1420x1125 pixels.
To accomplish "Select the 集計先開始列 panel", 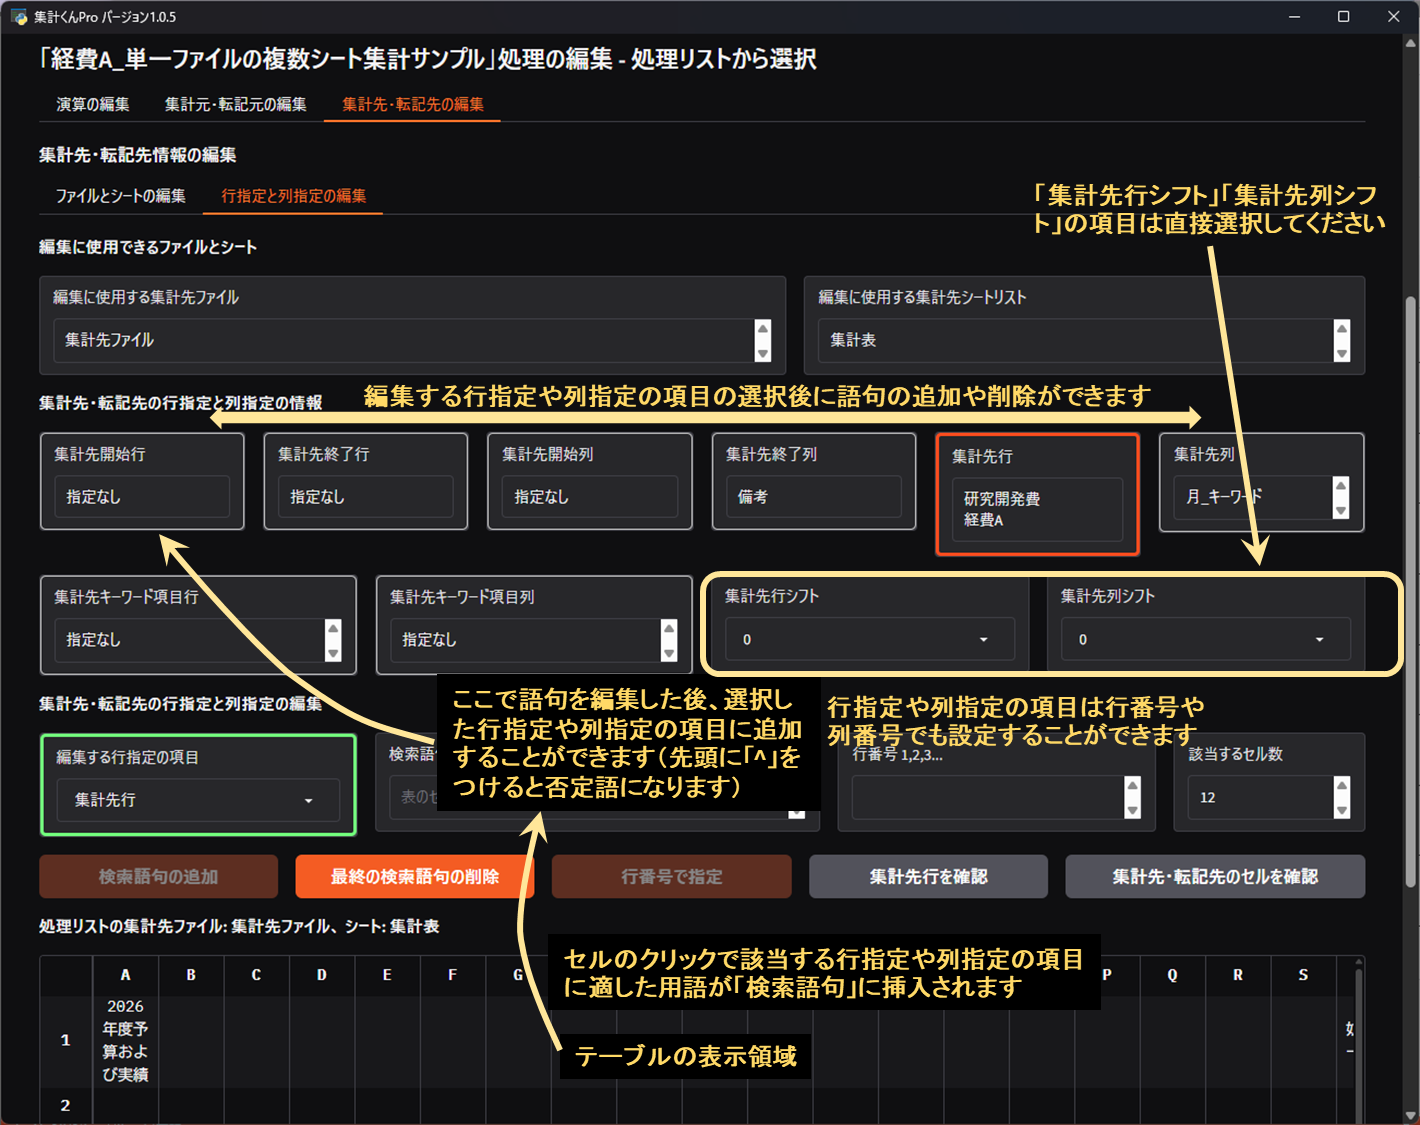I will tap(590, 481).
